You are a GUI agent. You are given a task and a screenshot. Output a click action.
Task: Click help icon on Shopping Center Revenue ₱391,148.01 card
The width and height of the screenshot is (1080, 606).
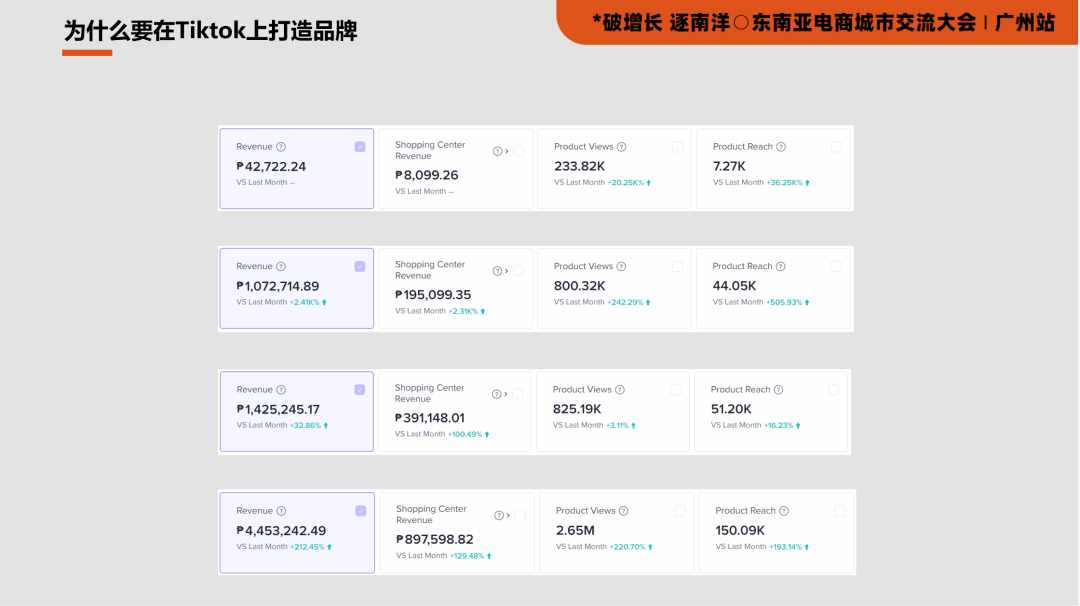pyautogui.click(x=497, y=395)
